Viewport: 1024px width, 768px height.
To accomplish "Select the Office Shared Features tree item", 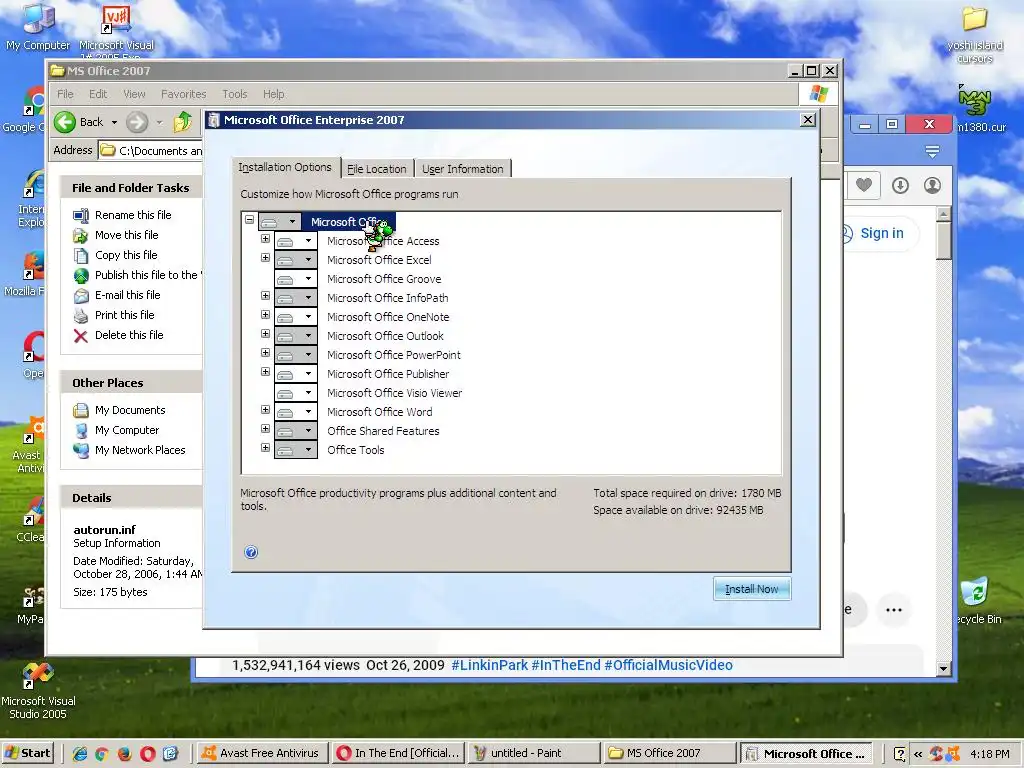I will [383, 431].
